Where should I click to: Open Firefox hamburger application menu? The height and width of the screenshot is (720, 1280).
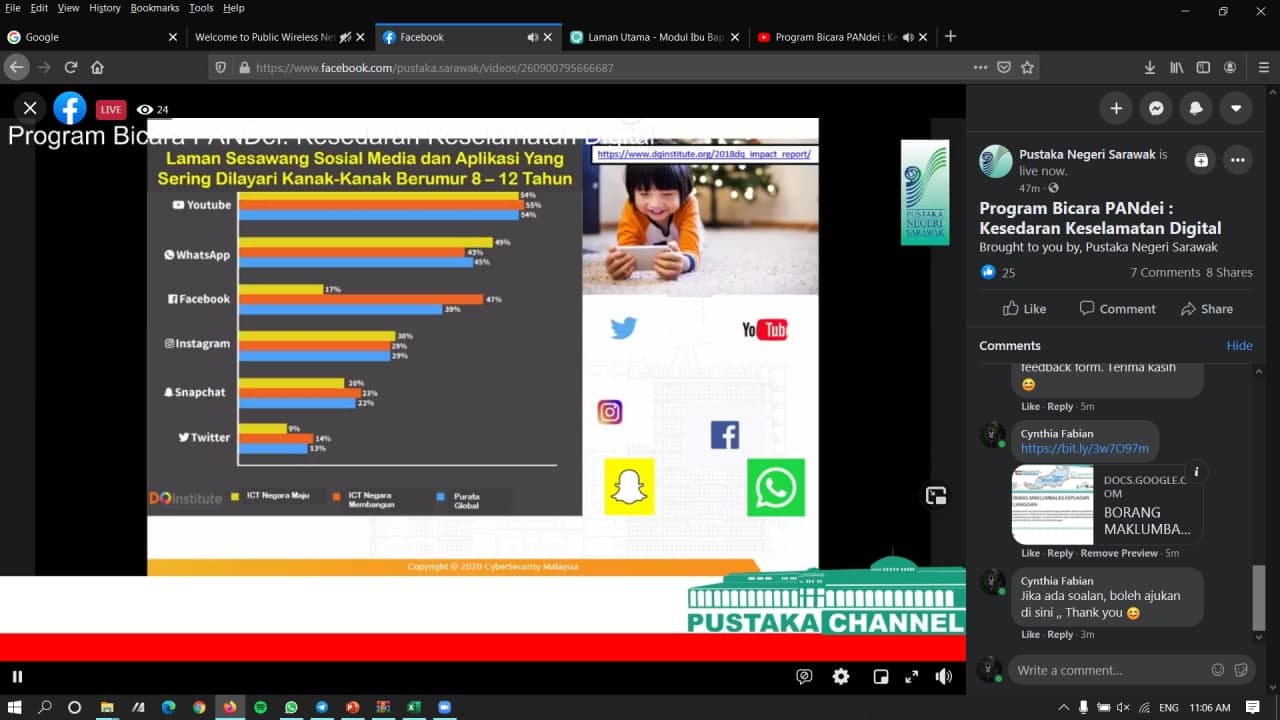[1264, 68]
